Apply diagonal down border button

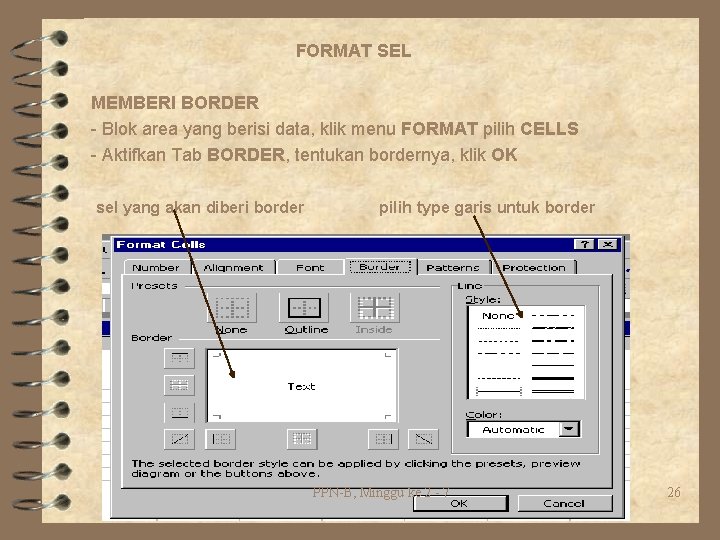tap(423, 439)
